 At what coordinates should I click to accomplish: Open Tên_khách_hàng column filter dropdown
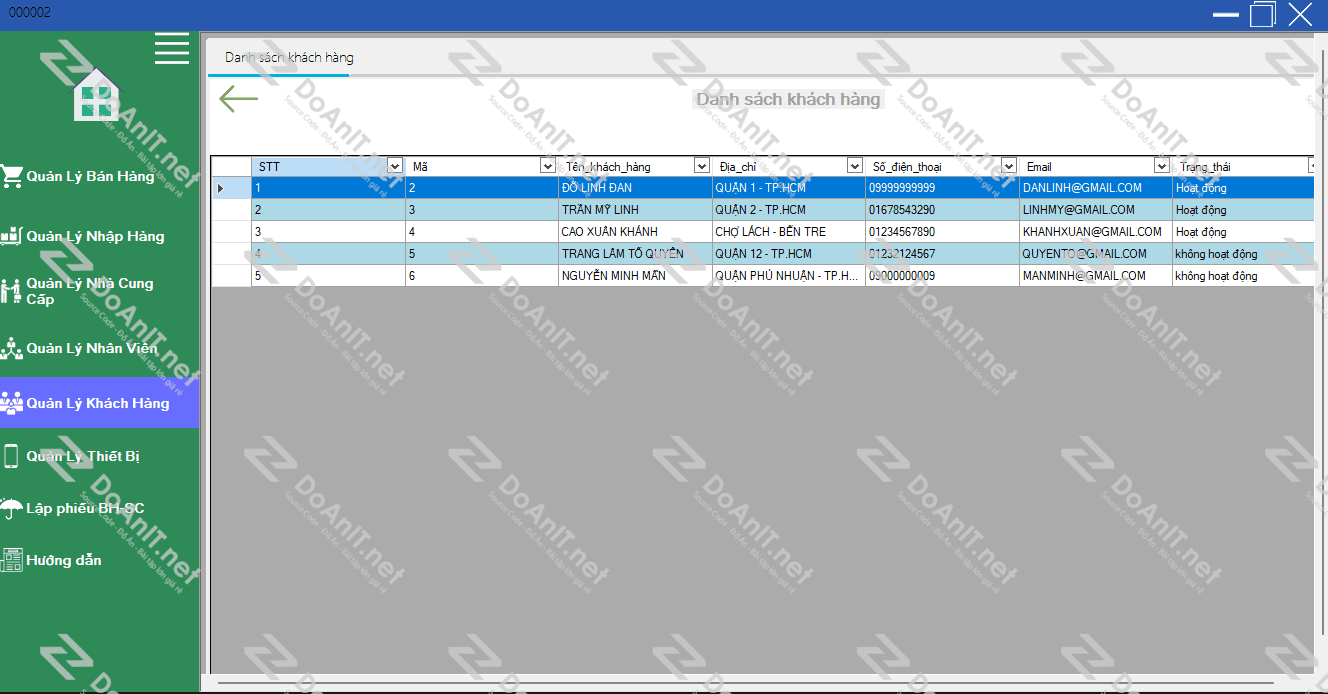[x=702, y=166]
